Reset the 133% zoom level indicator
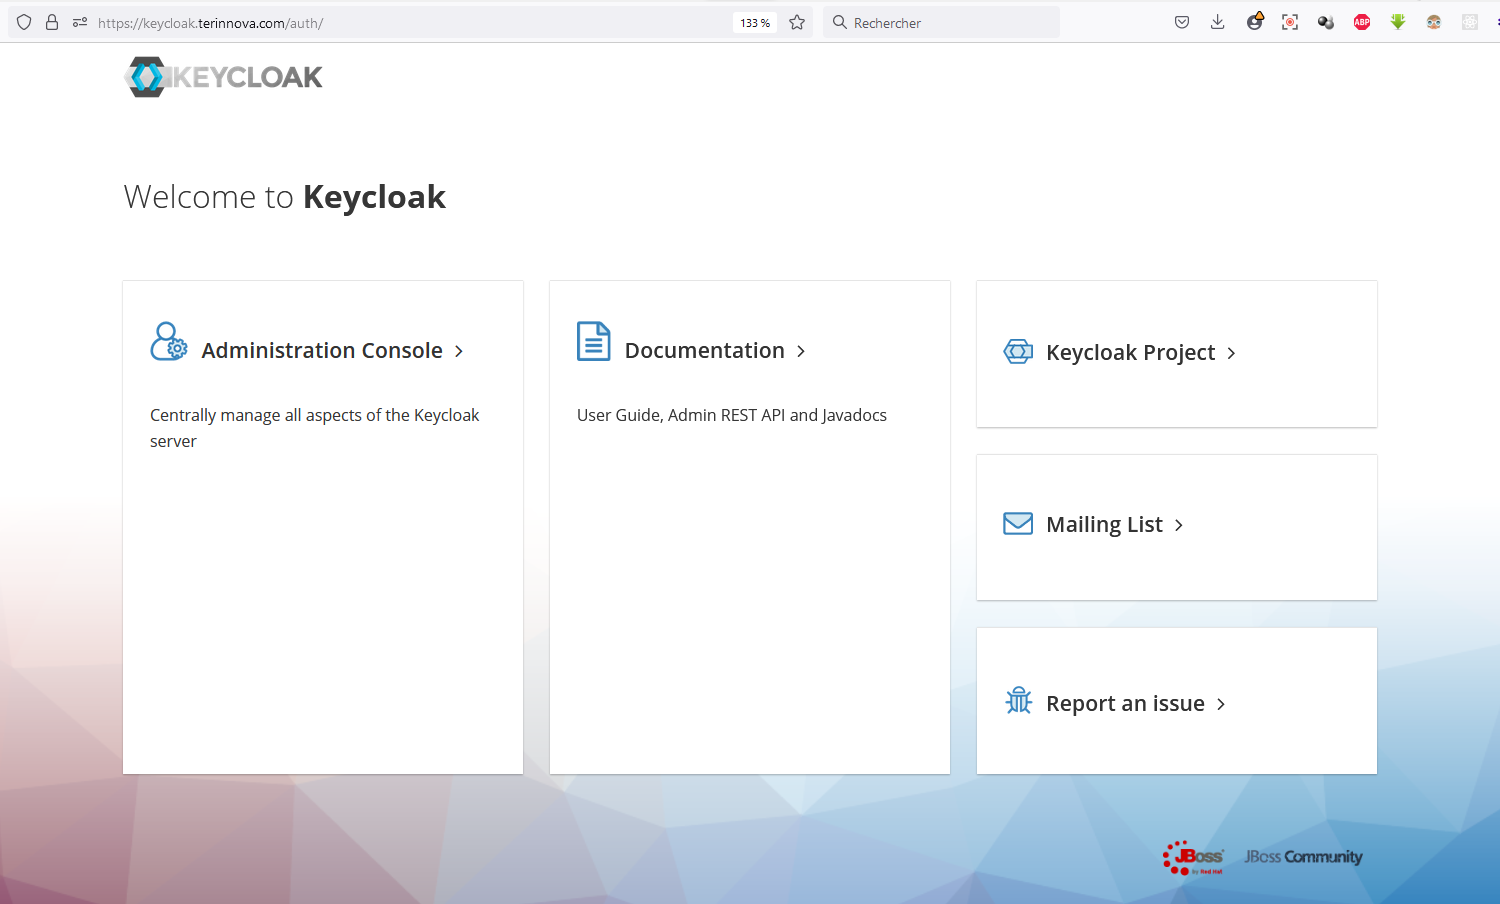Image resolution: width=1500 pixels, height=904 pixels. coord(754,23)
